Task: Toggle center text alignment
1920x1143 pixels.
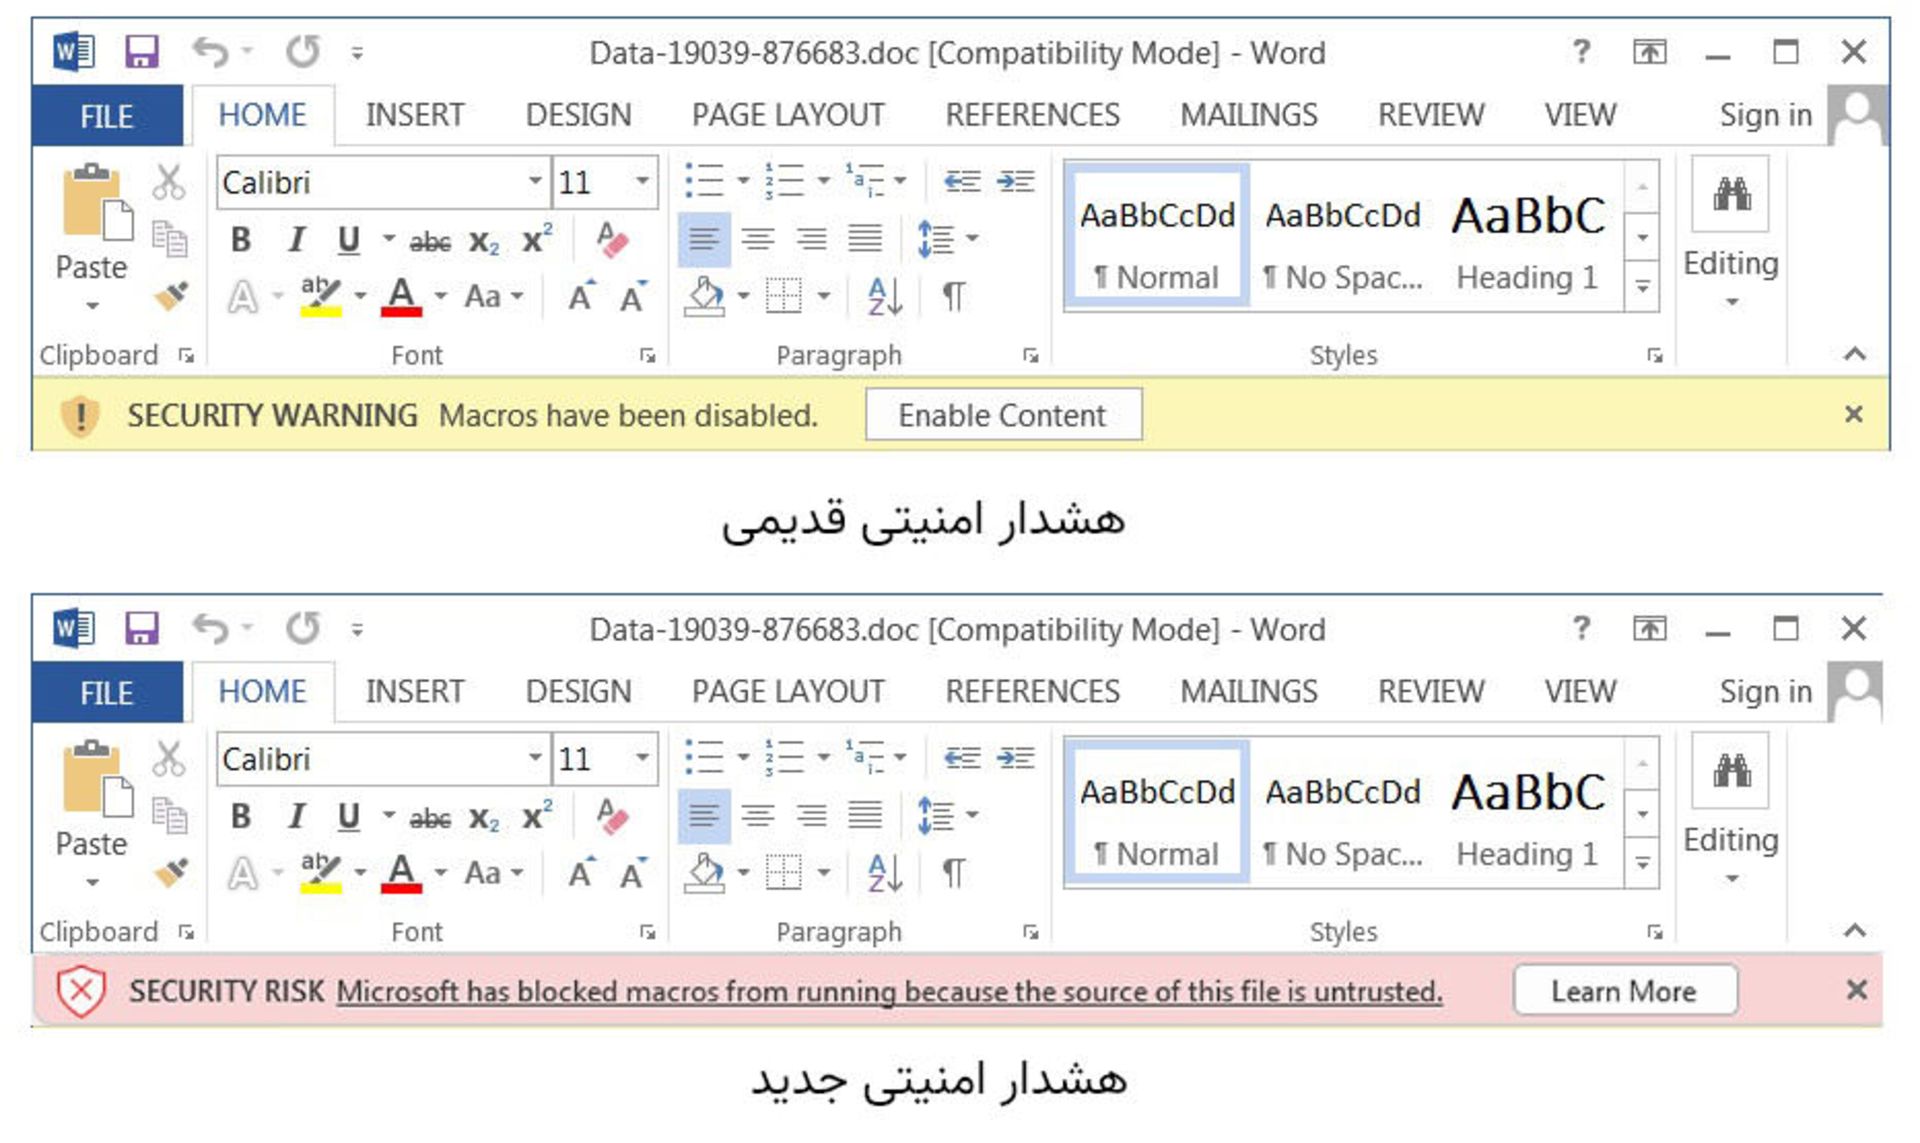Action: click(x=759, y=238)
